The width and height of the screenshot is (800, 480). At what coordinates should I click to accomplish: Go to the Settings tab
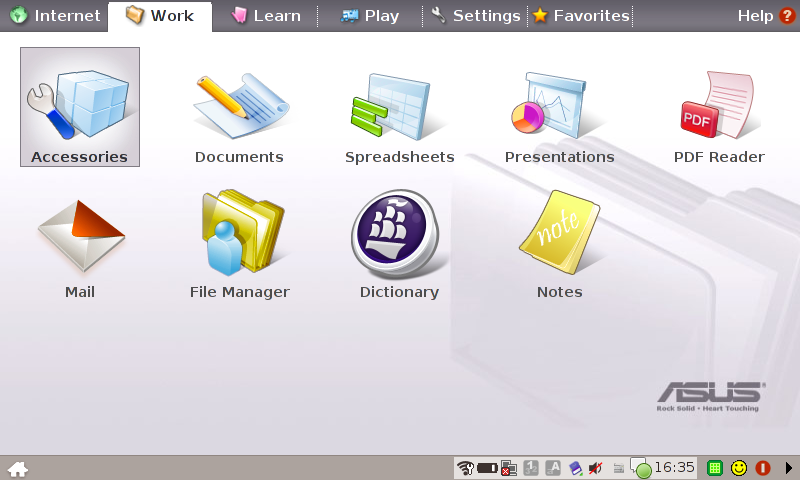[x=476, y=16]
